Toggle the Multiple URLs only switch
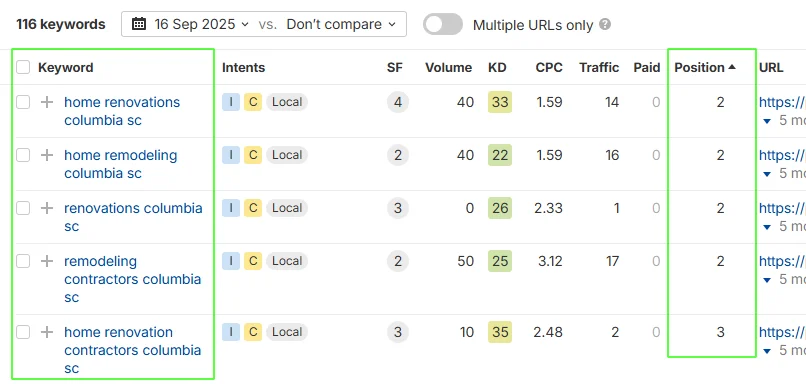Image resolution: width=806 pixels, height=384 pixels. point(443,24)
